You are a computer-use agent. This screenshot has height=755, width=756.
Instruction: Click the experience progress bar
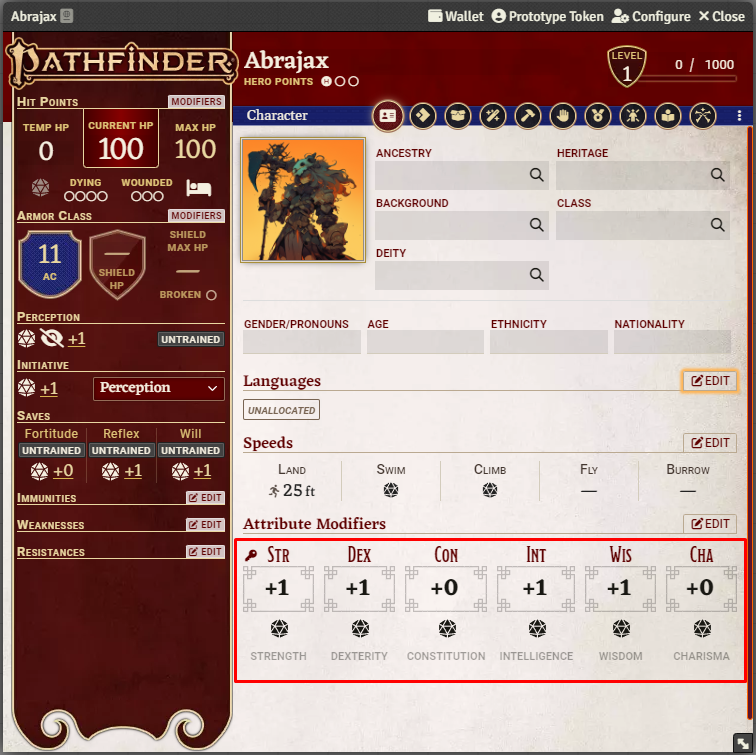click(x=689, y=79)
